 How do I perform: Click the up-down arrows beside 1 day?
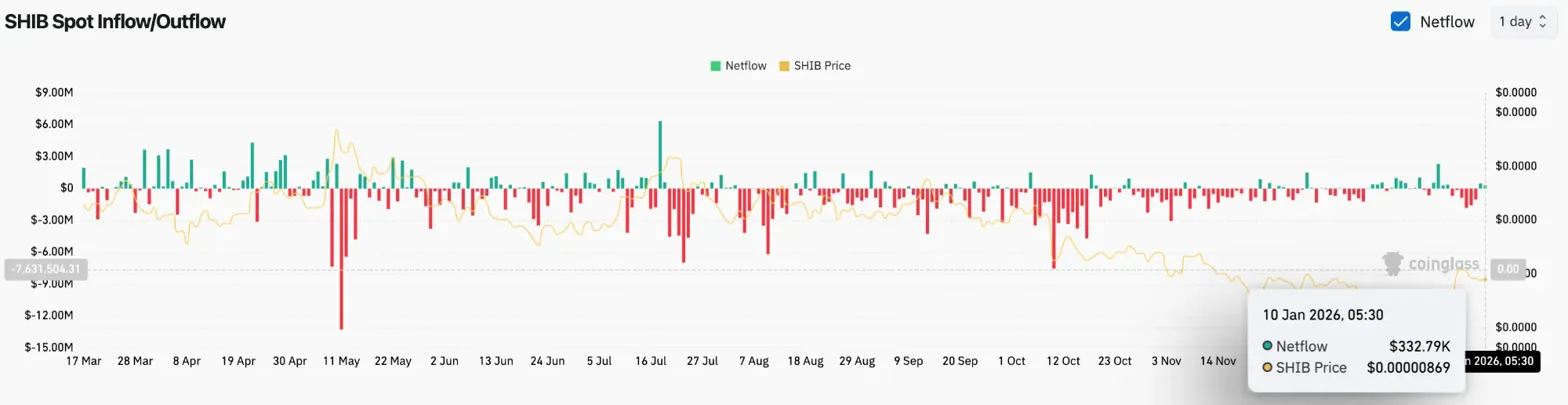coord(1542,21)
